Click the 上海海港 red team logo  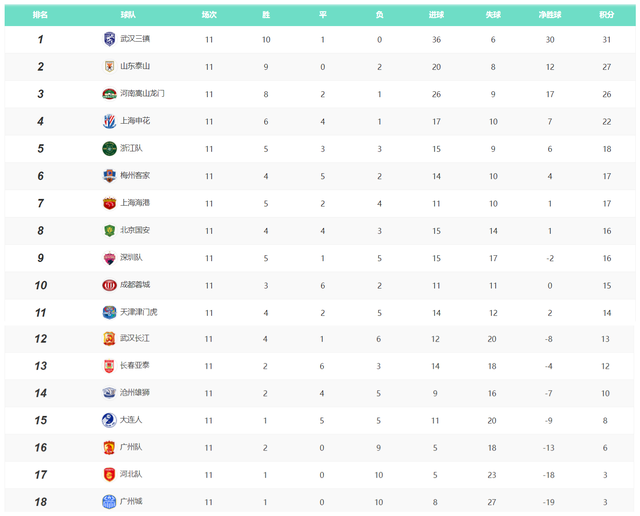pos(109,202)
